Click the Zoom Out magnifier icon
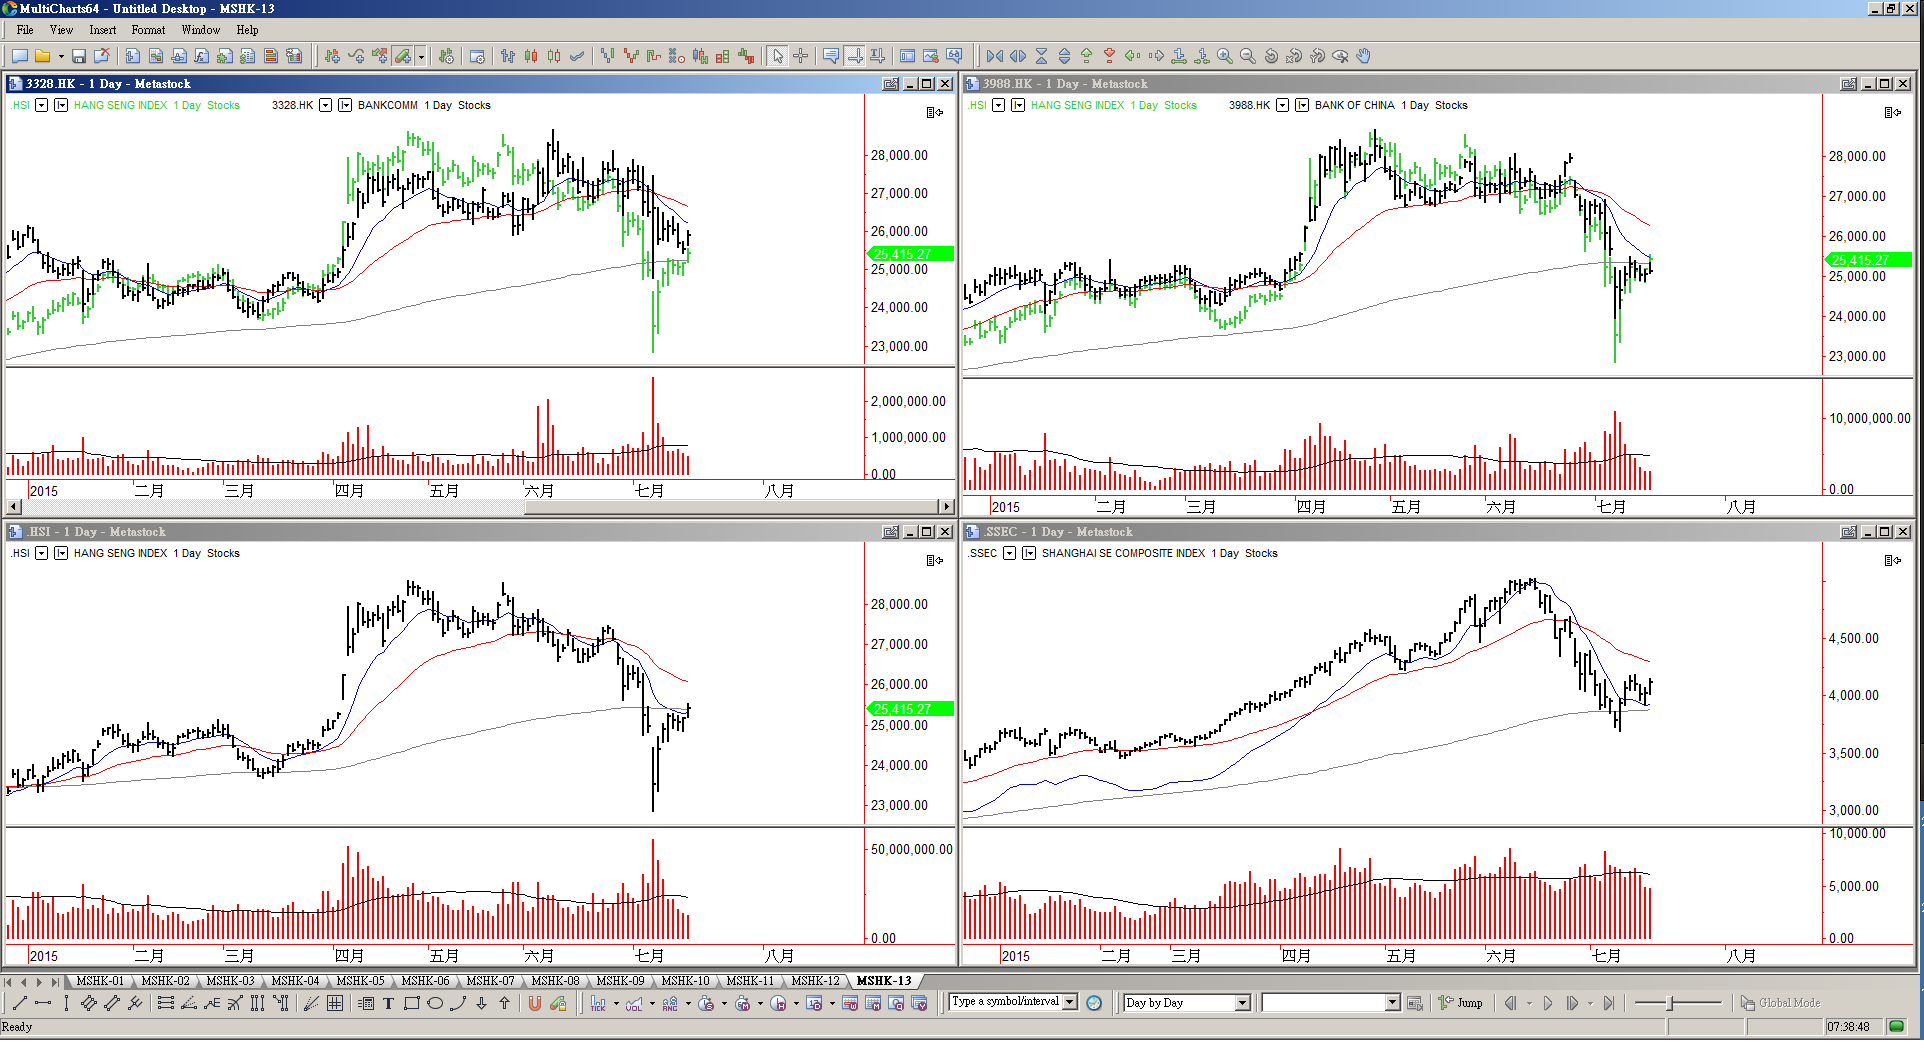The image size is (1924, 1057). 1247,56
